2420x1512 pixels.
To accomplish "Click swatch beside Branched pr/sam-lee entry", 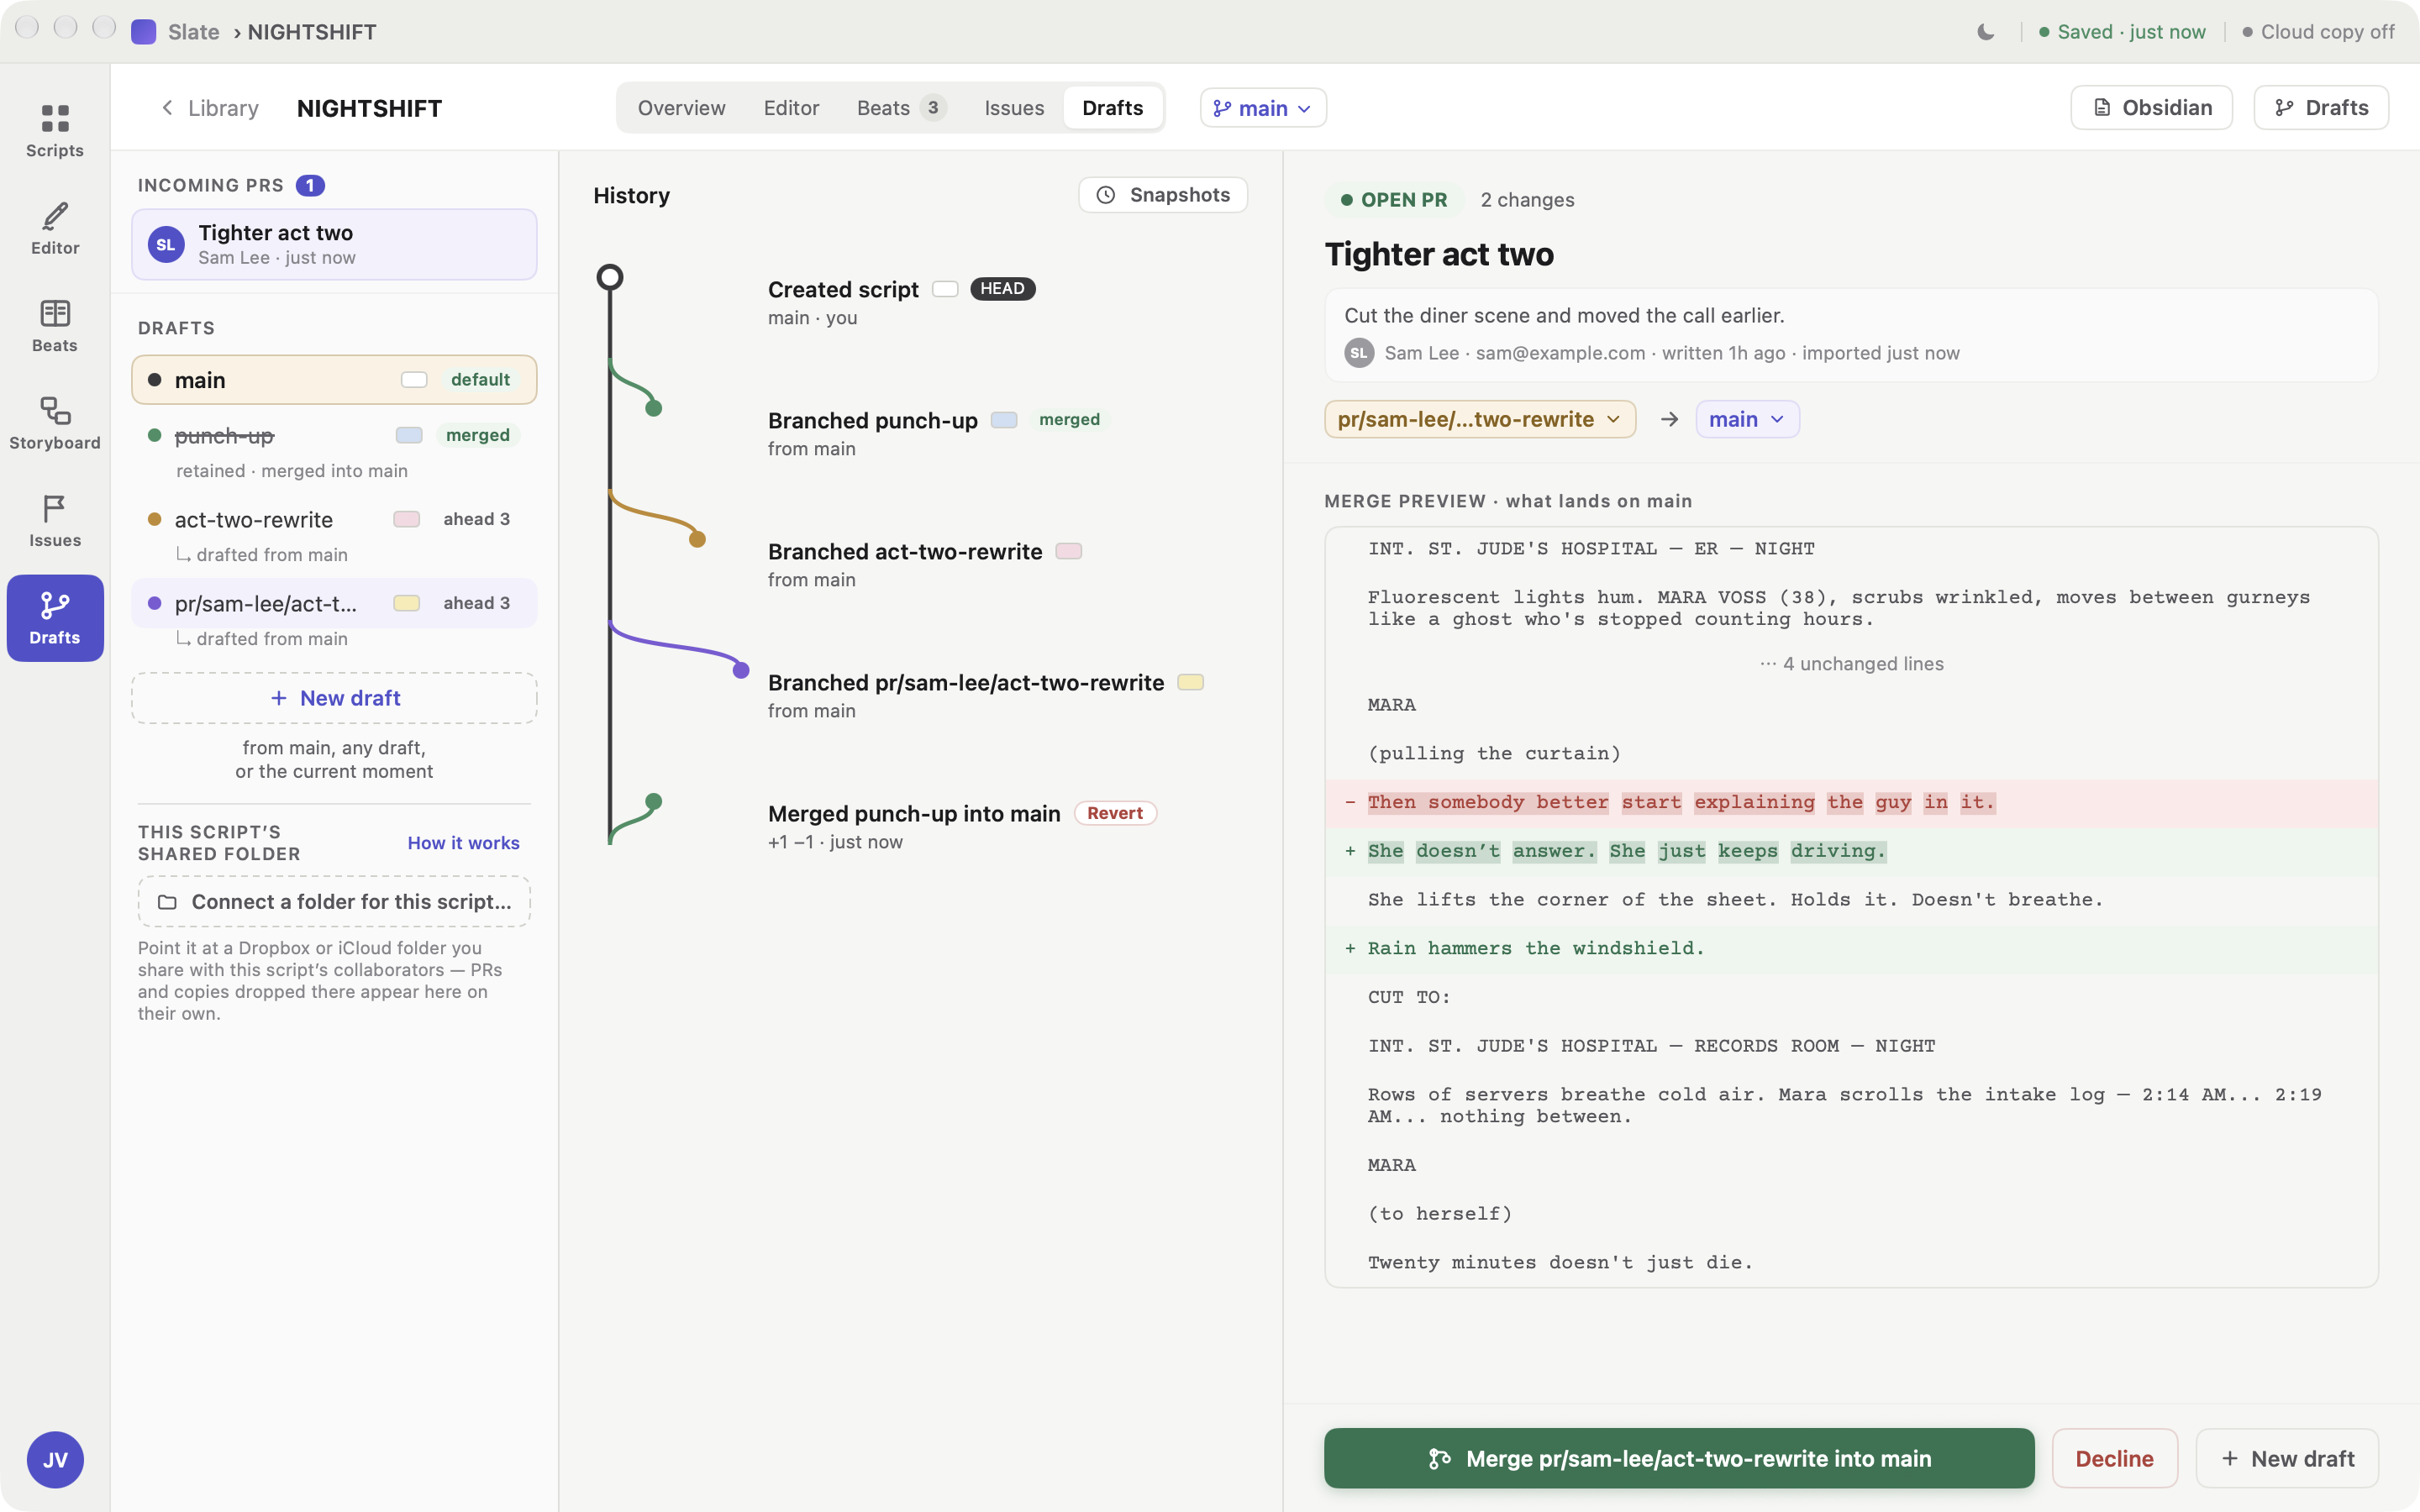I will 1191,682.
